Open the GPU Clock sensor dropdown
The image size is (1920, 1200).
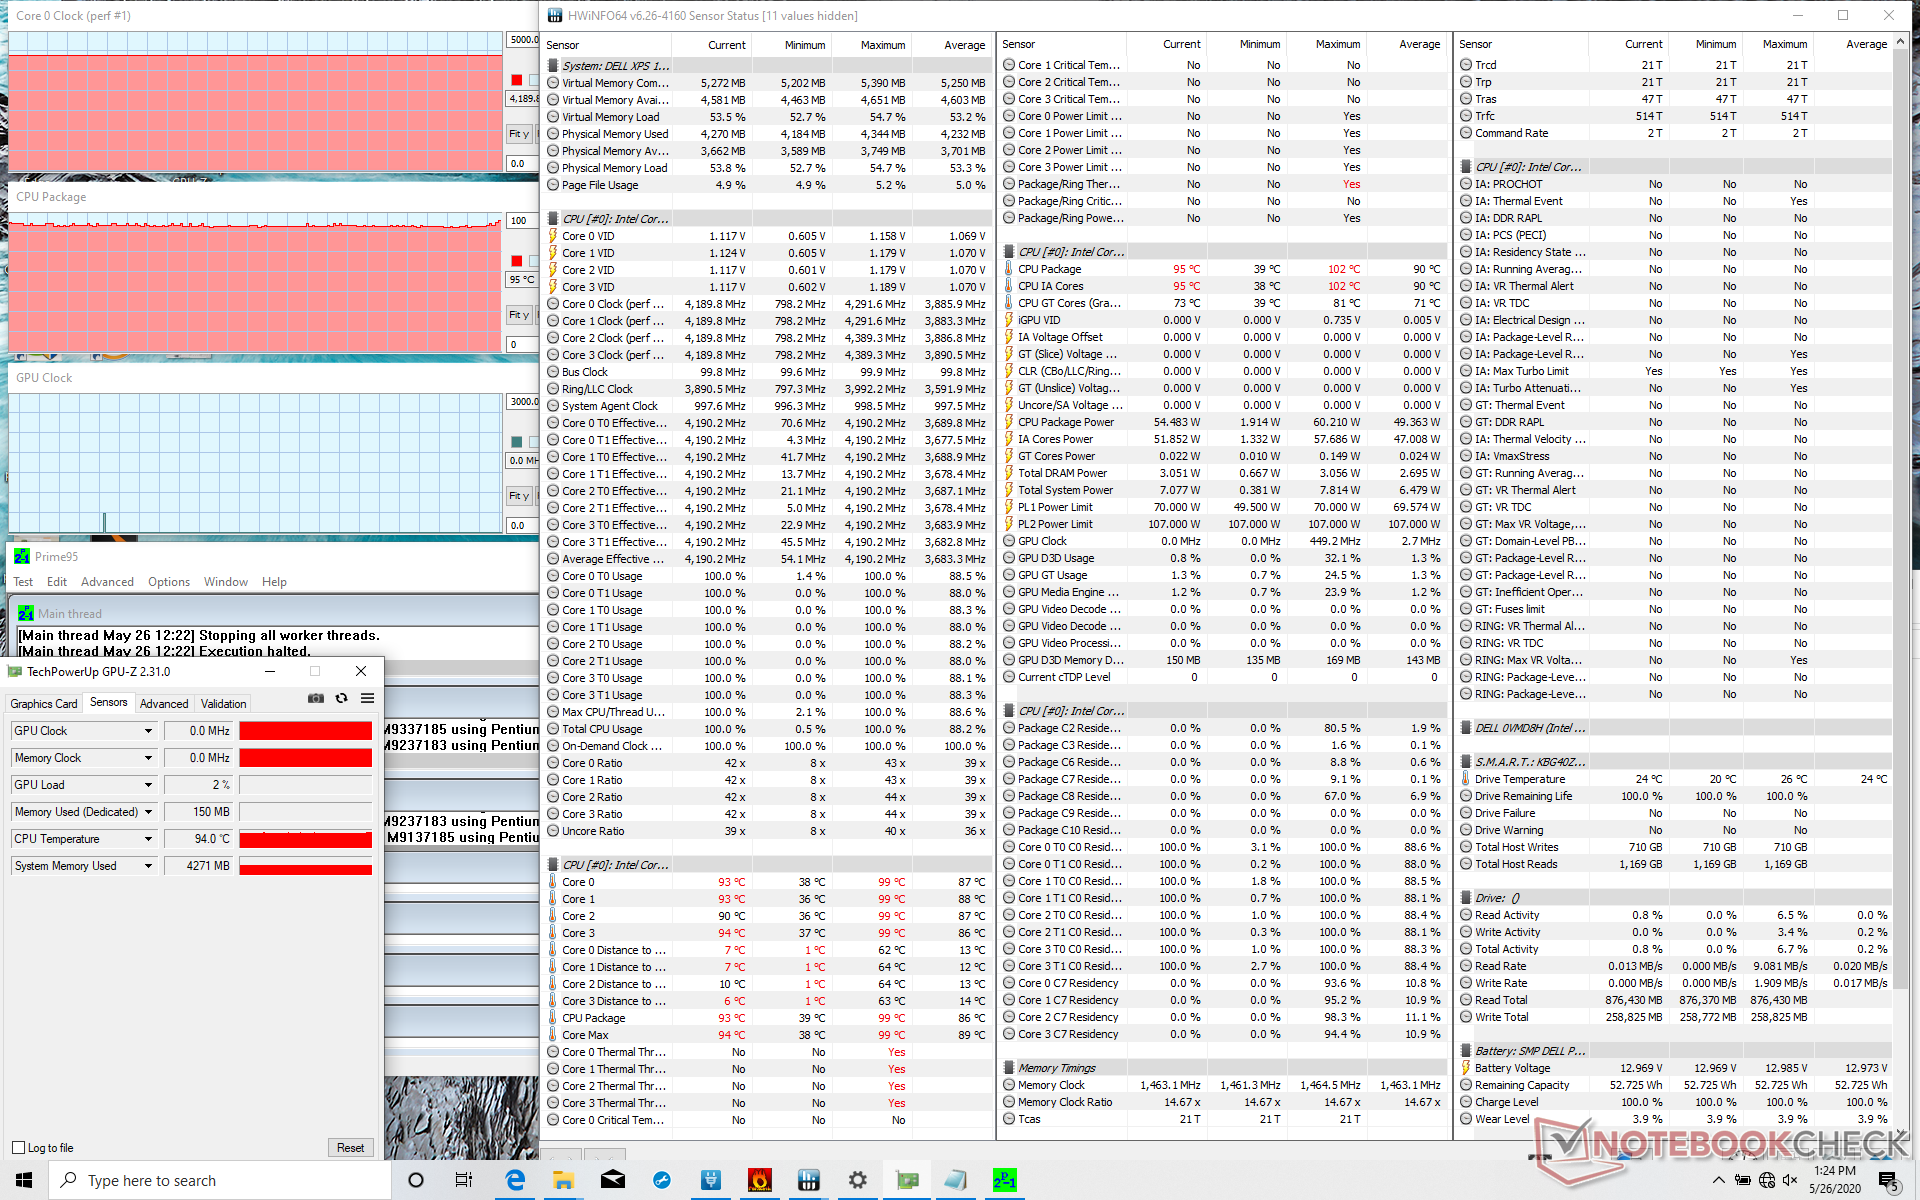pyautogui.click(x=148, y=731)
